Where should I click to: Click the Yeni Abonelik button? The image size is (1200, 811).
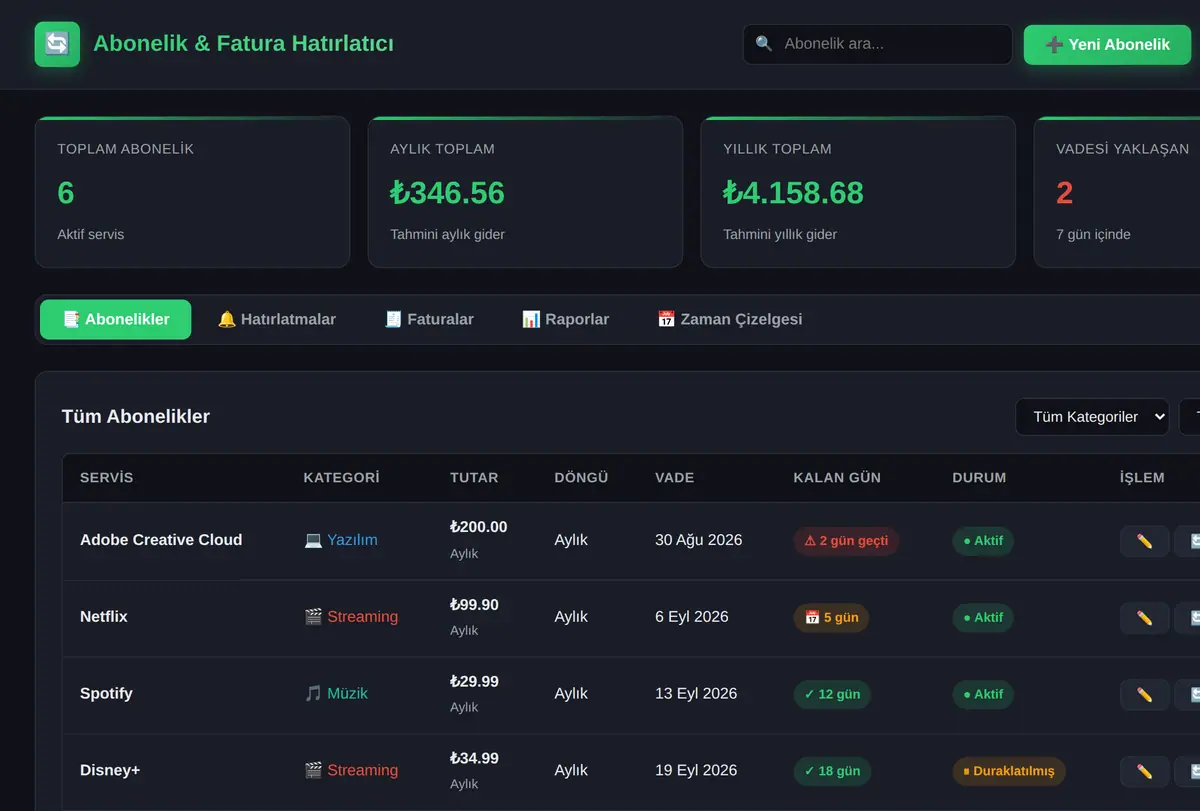click(1108, 45)
